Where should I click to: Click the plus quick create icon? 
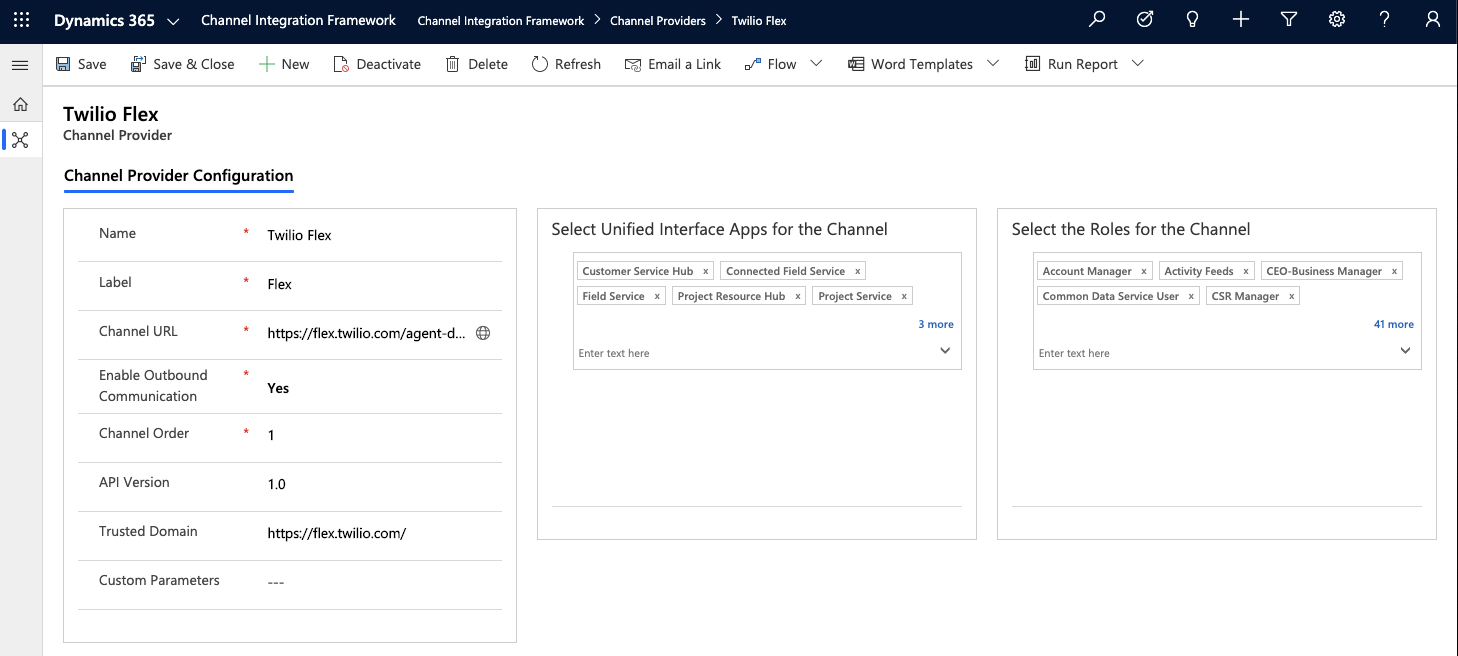tap(1241, 20)
